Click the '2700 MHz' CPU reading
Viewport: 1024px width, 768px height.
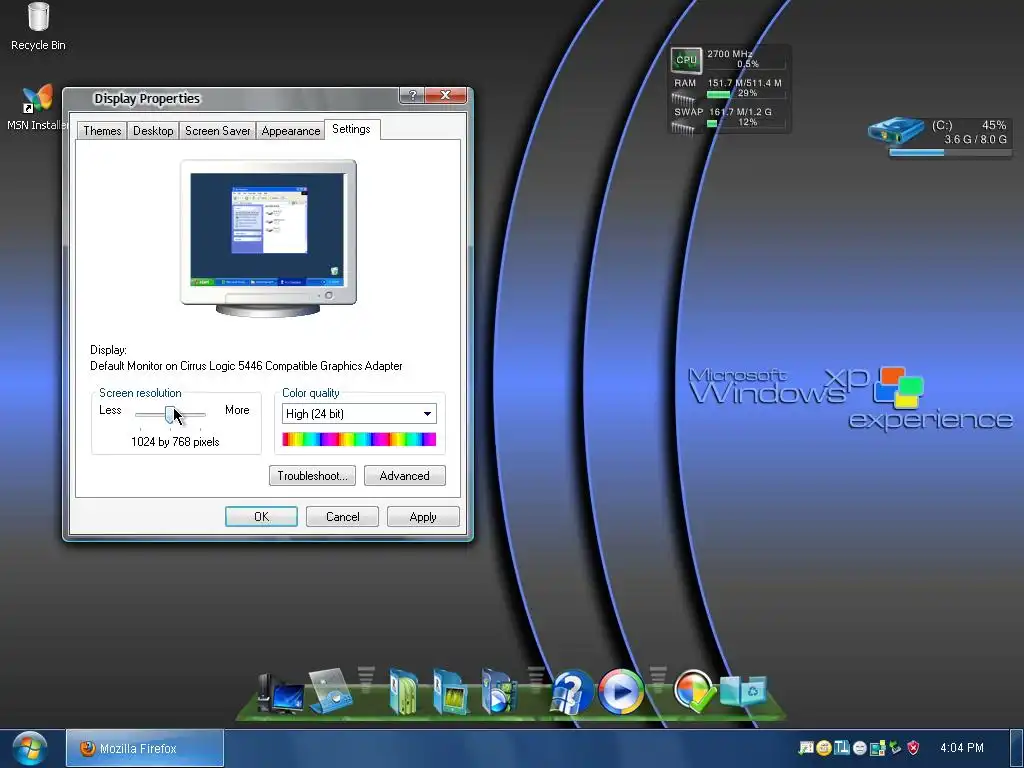(x=729, y=54)
